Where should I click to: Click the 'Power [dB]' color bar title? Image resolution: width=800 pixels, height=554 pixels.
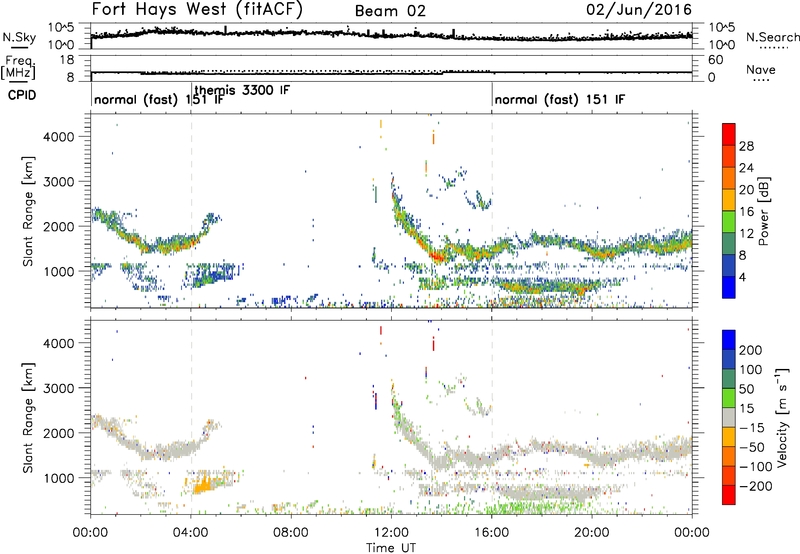click(x=764, y=211)
